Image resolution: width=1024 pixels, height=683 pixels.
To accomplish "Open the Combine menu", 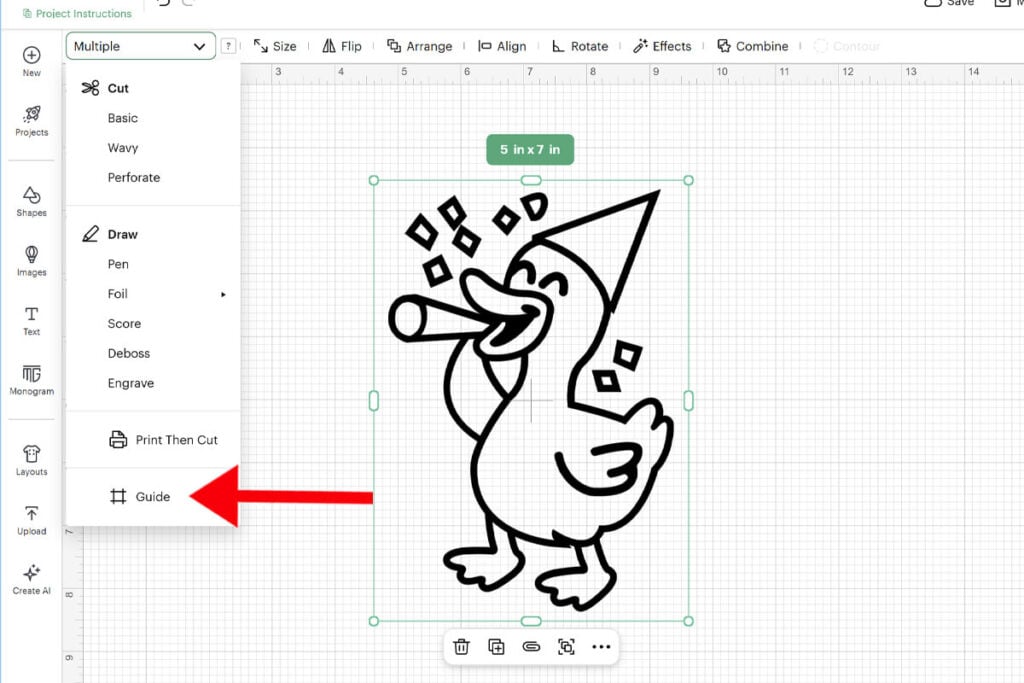I will point(752,46).
